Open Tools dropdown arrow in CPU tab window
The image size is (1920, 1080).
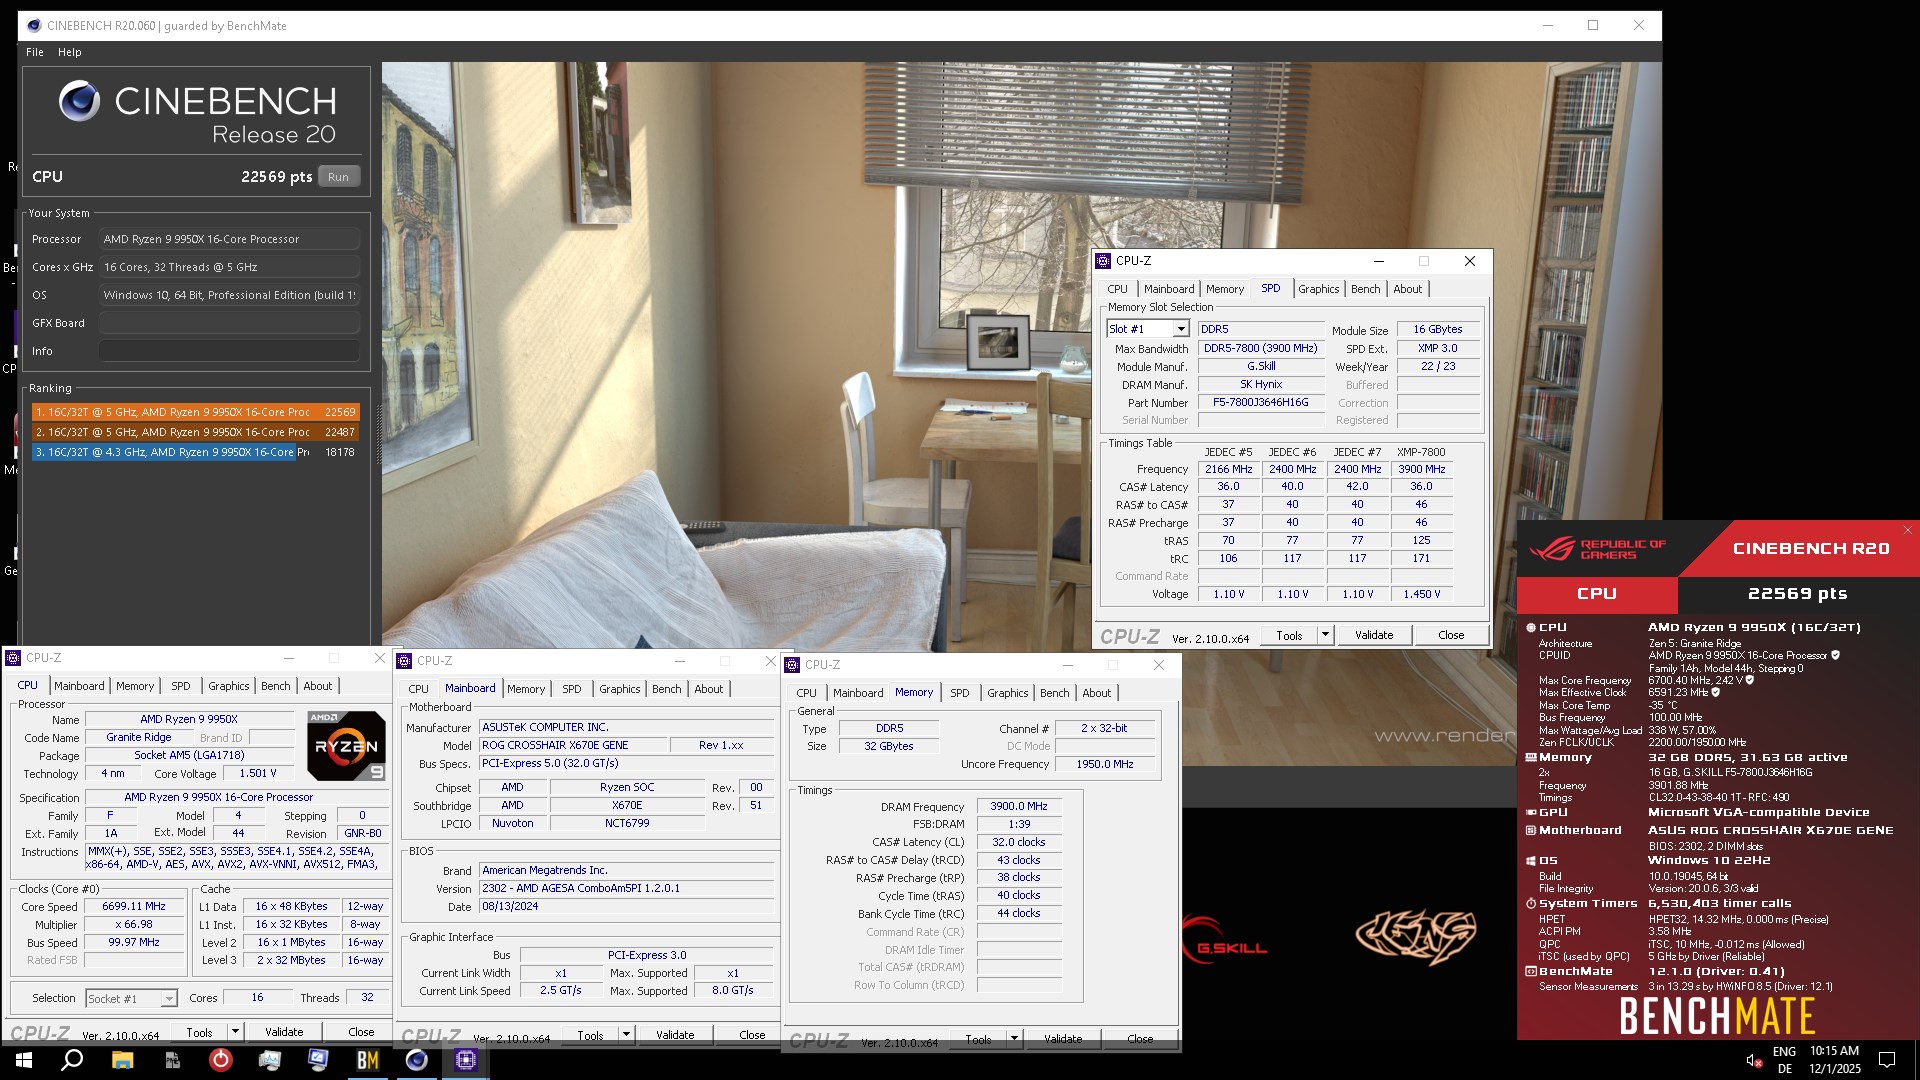pyautogui.click(x=235, y=1032)
